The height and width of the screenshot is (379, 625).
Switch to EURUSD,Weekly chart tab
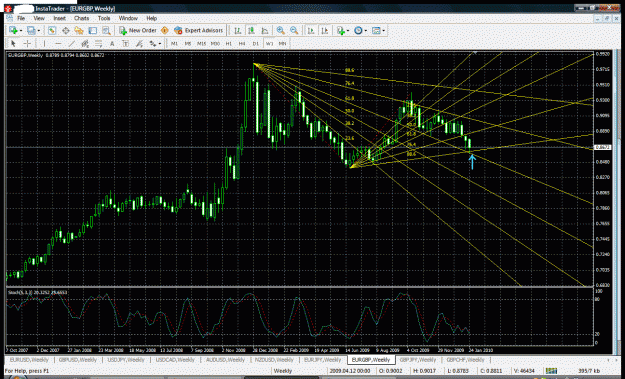29,360
